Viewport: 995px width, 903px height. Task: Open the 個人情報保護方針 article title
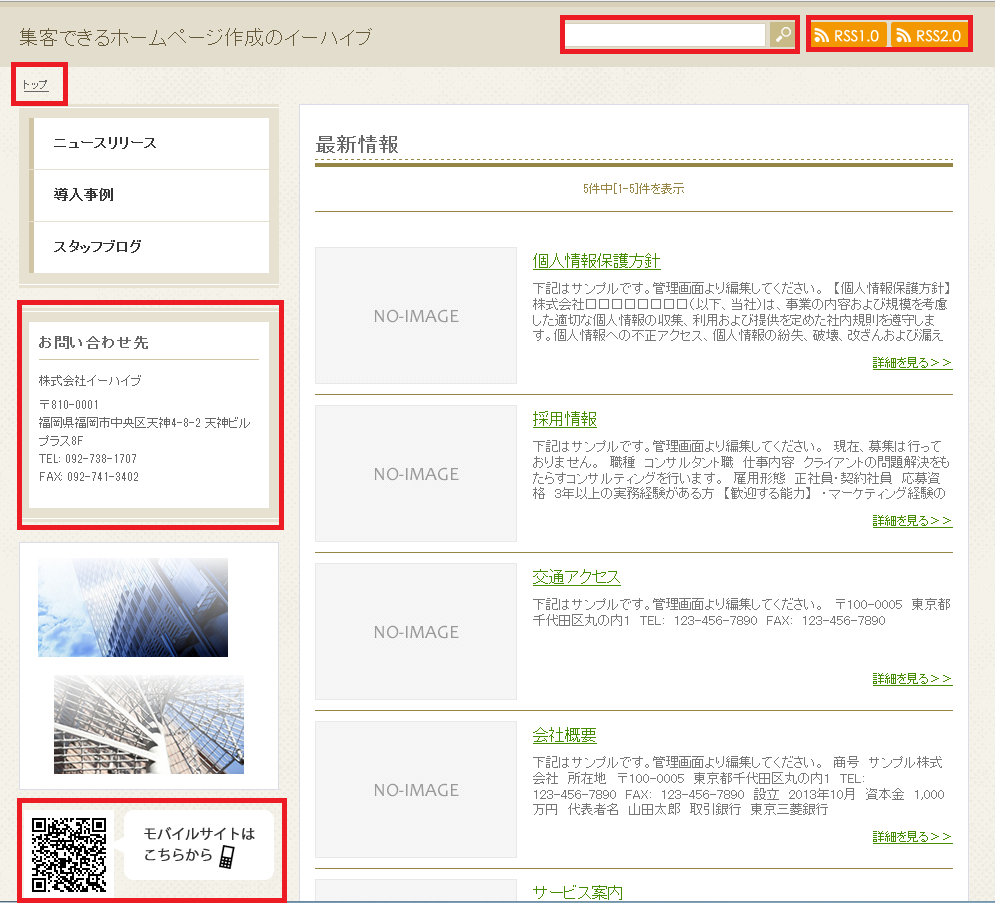[596, 261]
